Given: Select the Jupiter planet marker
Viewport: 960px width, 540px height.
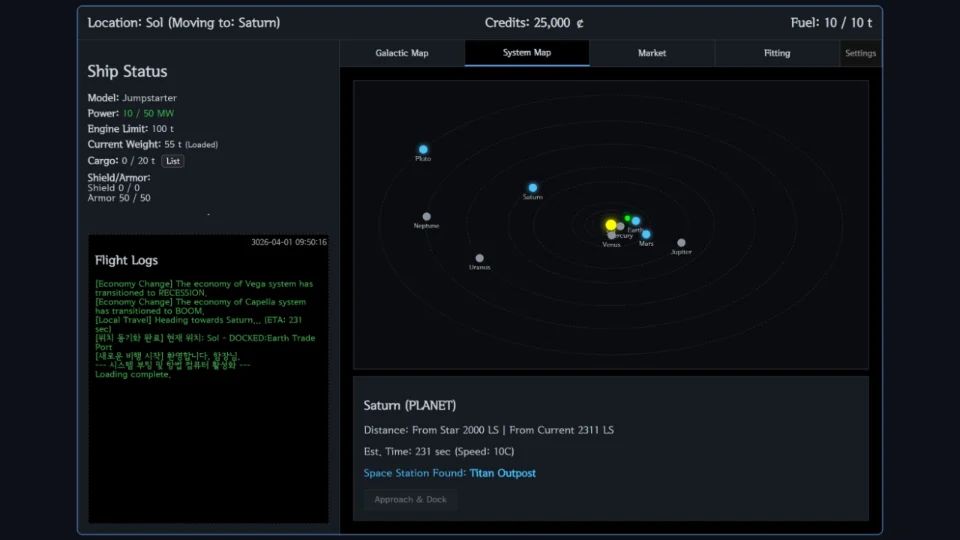Looking at the screenshot, I should click(681, 243).
